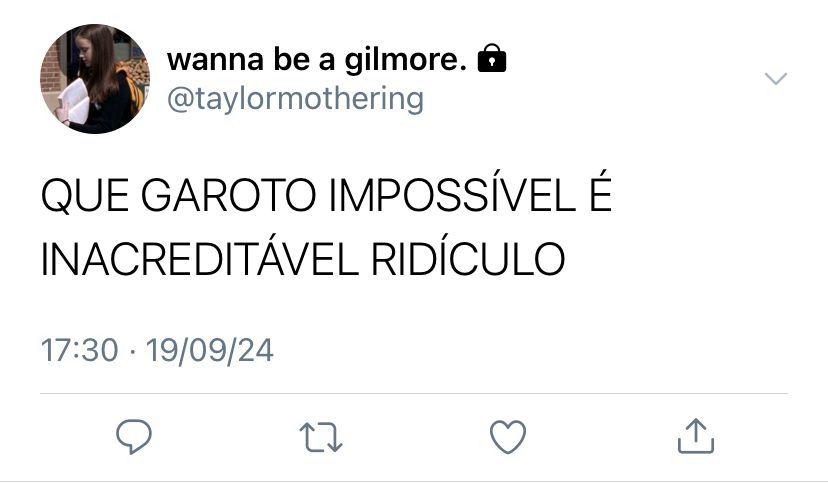Click the 17:30 timestamp

pyautogui.click(x=79, y=350)
